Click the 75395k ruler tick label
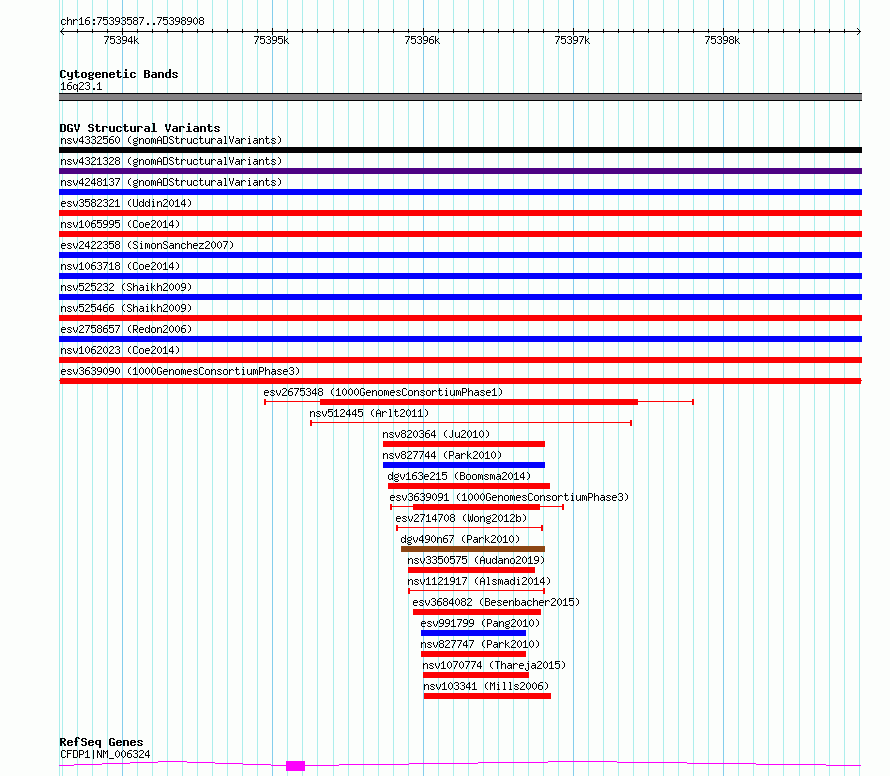Screen dimensions: 890x776 click(271, 40)
